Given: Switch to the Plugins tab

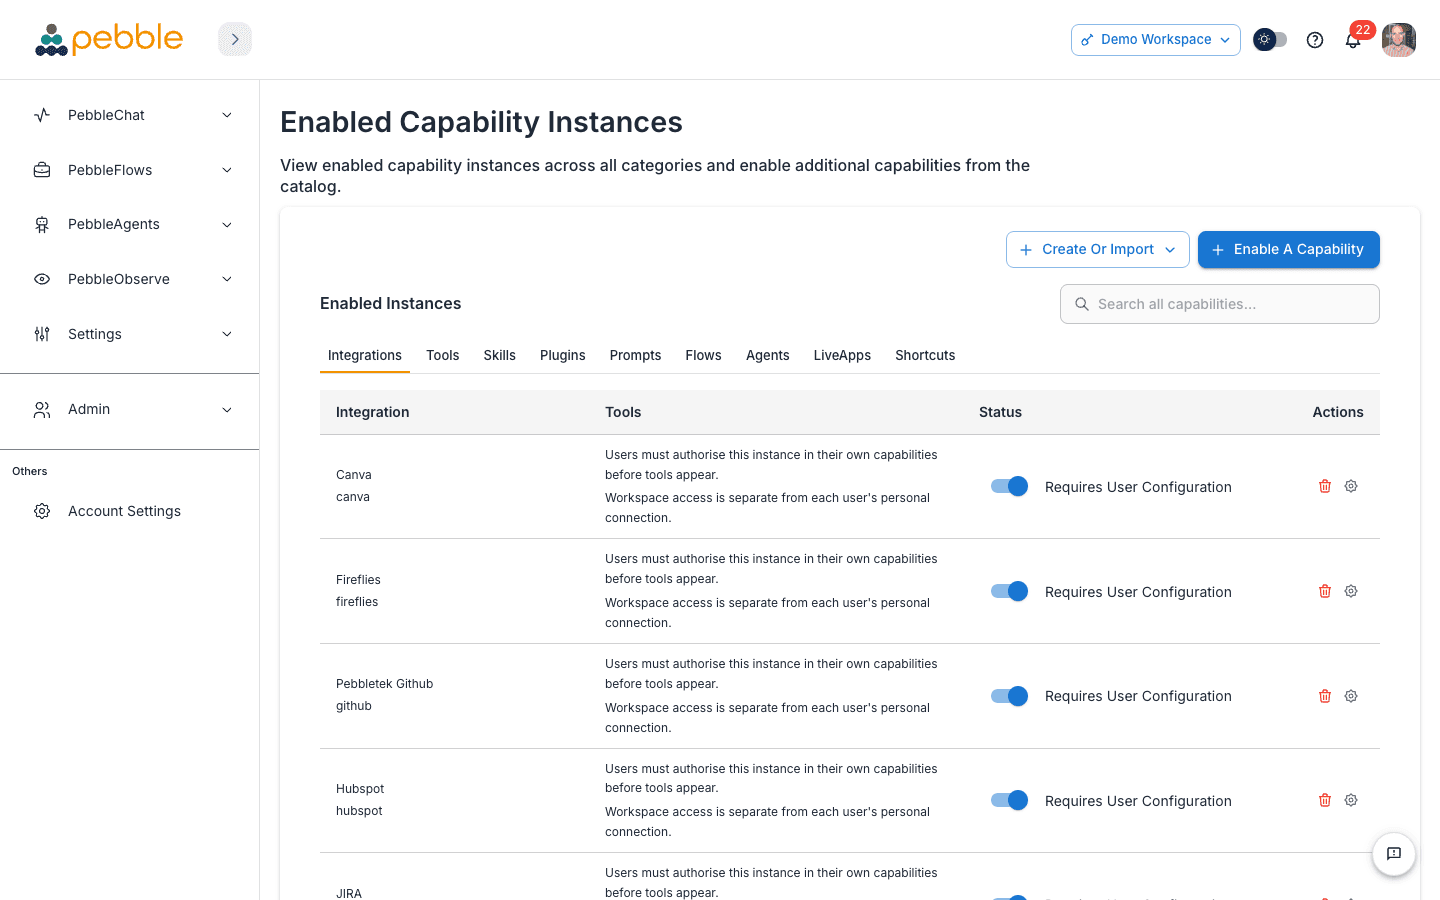Looking at the screenshot, I should coord(563,355).
